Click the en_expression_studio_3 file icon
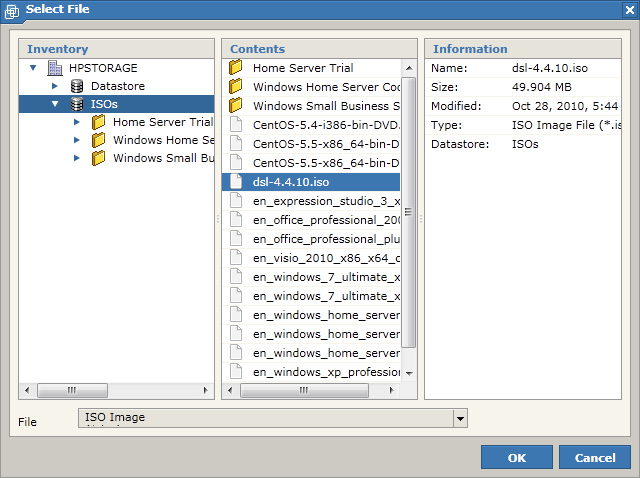 pyautogui.click(x=236, y=200)
